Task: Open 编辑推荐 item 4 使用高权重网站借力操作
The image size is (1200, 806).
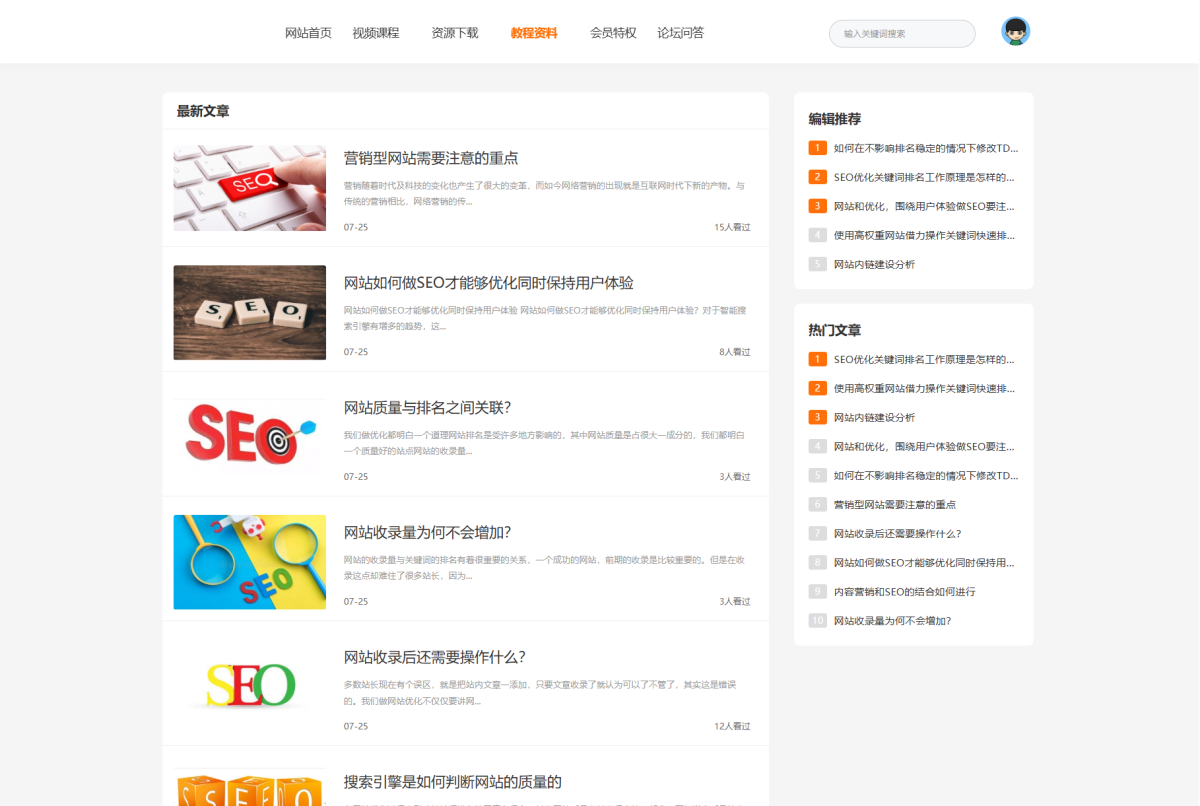Action: point(924,235)
